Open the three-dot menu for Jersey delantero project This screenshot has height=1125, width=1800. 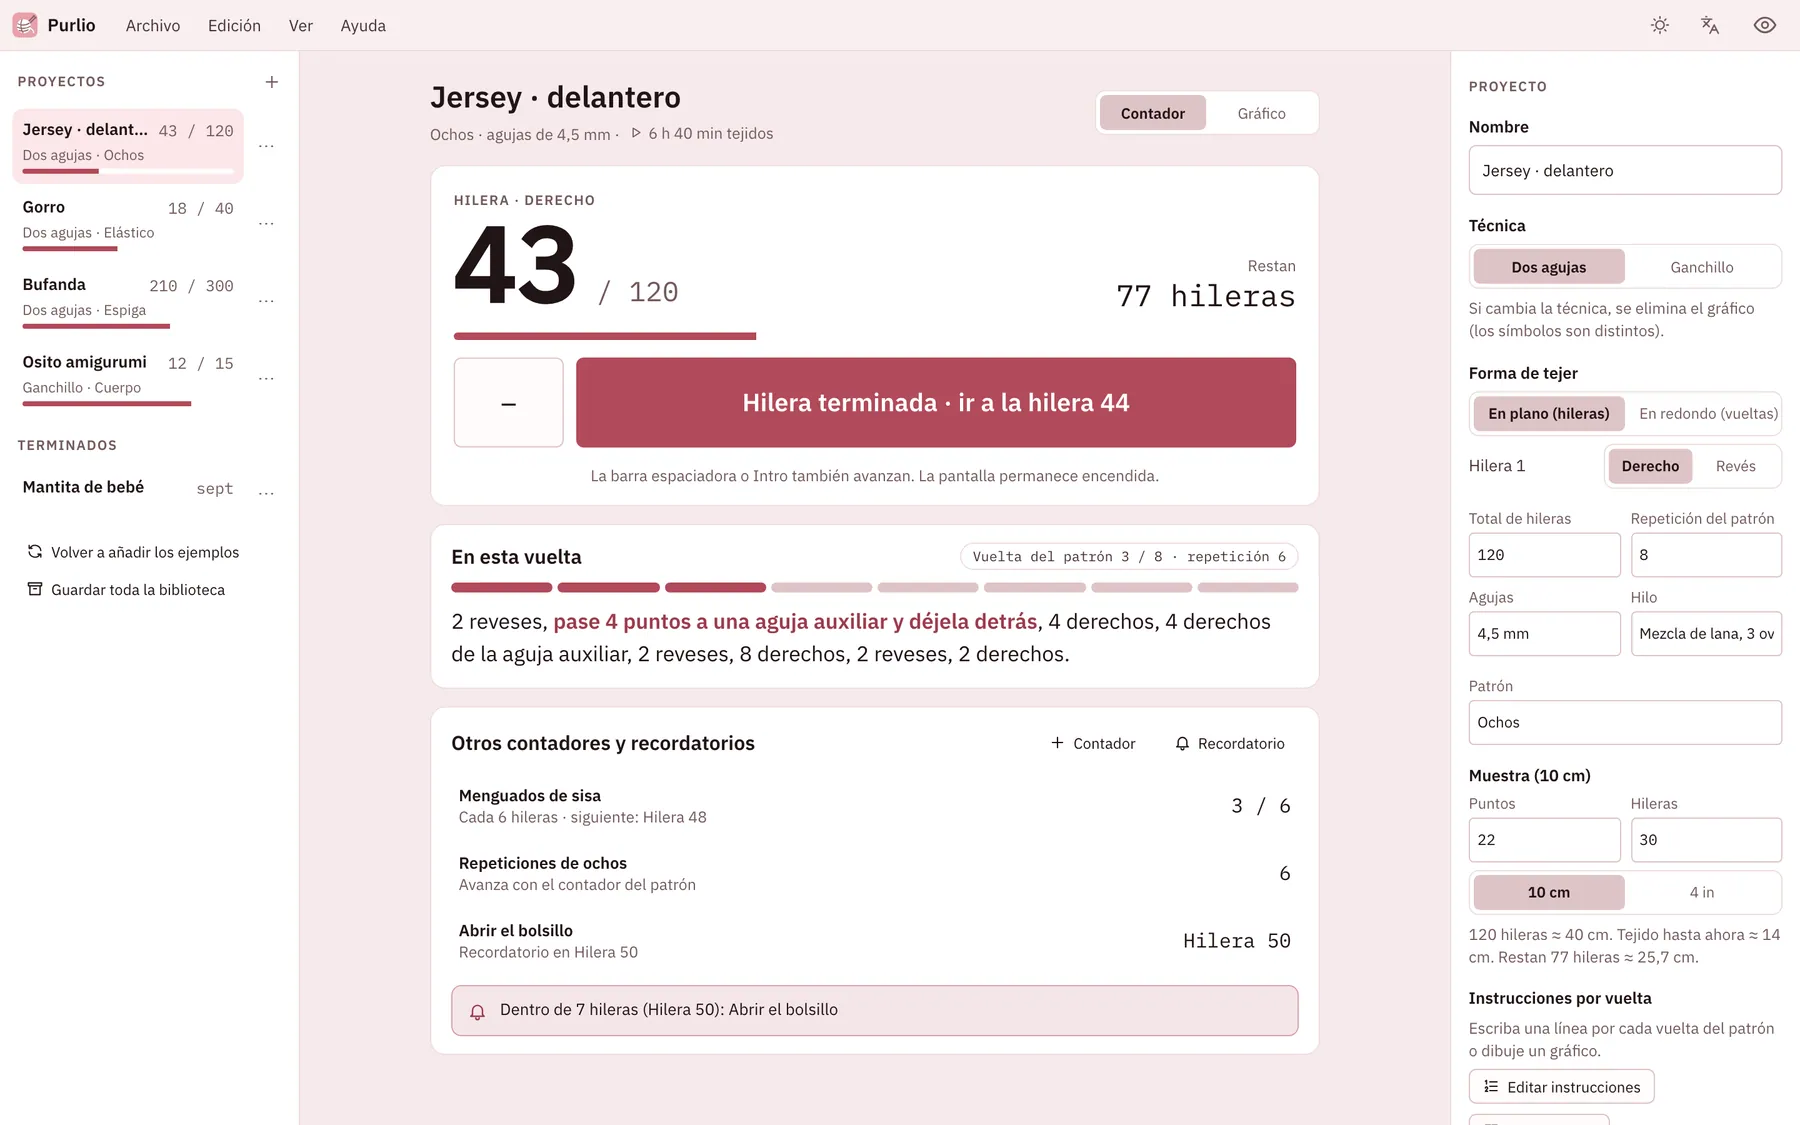pyautogui.click(x=266, y=146)
